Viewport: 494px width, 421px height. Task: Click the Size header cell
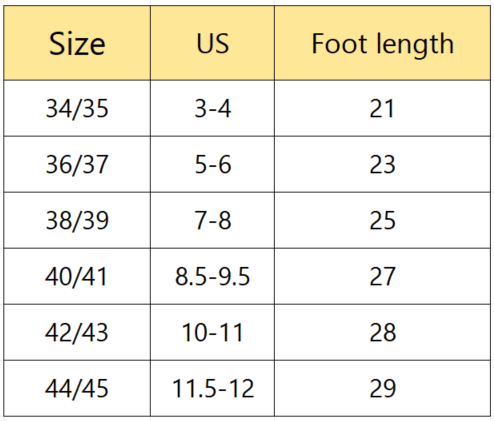pos(77,43)
